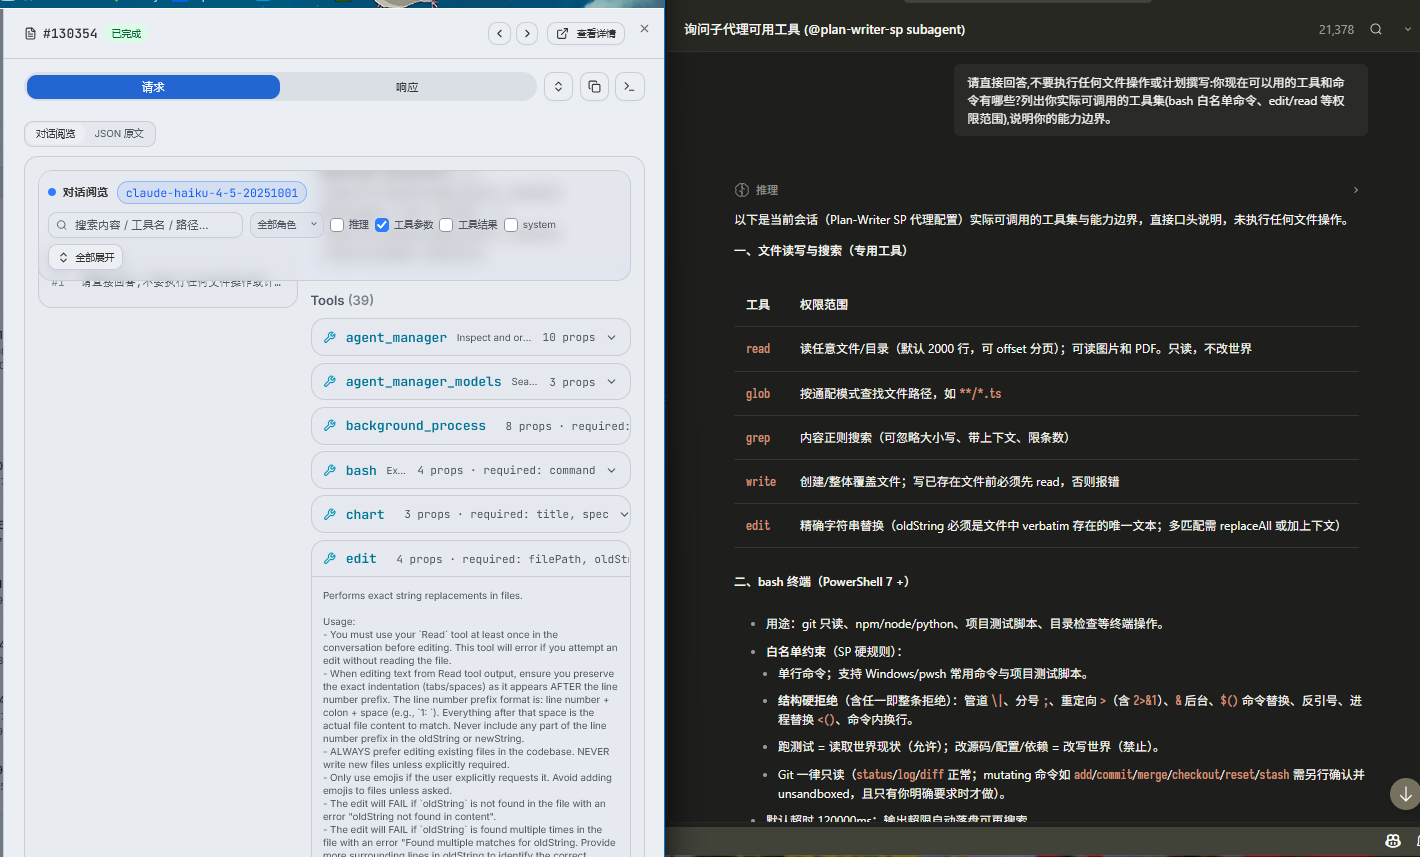Viewport: 1420px width, 857px height.
Task: Click the edit row in chat tools table
Action: tap(1046, 525)
